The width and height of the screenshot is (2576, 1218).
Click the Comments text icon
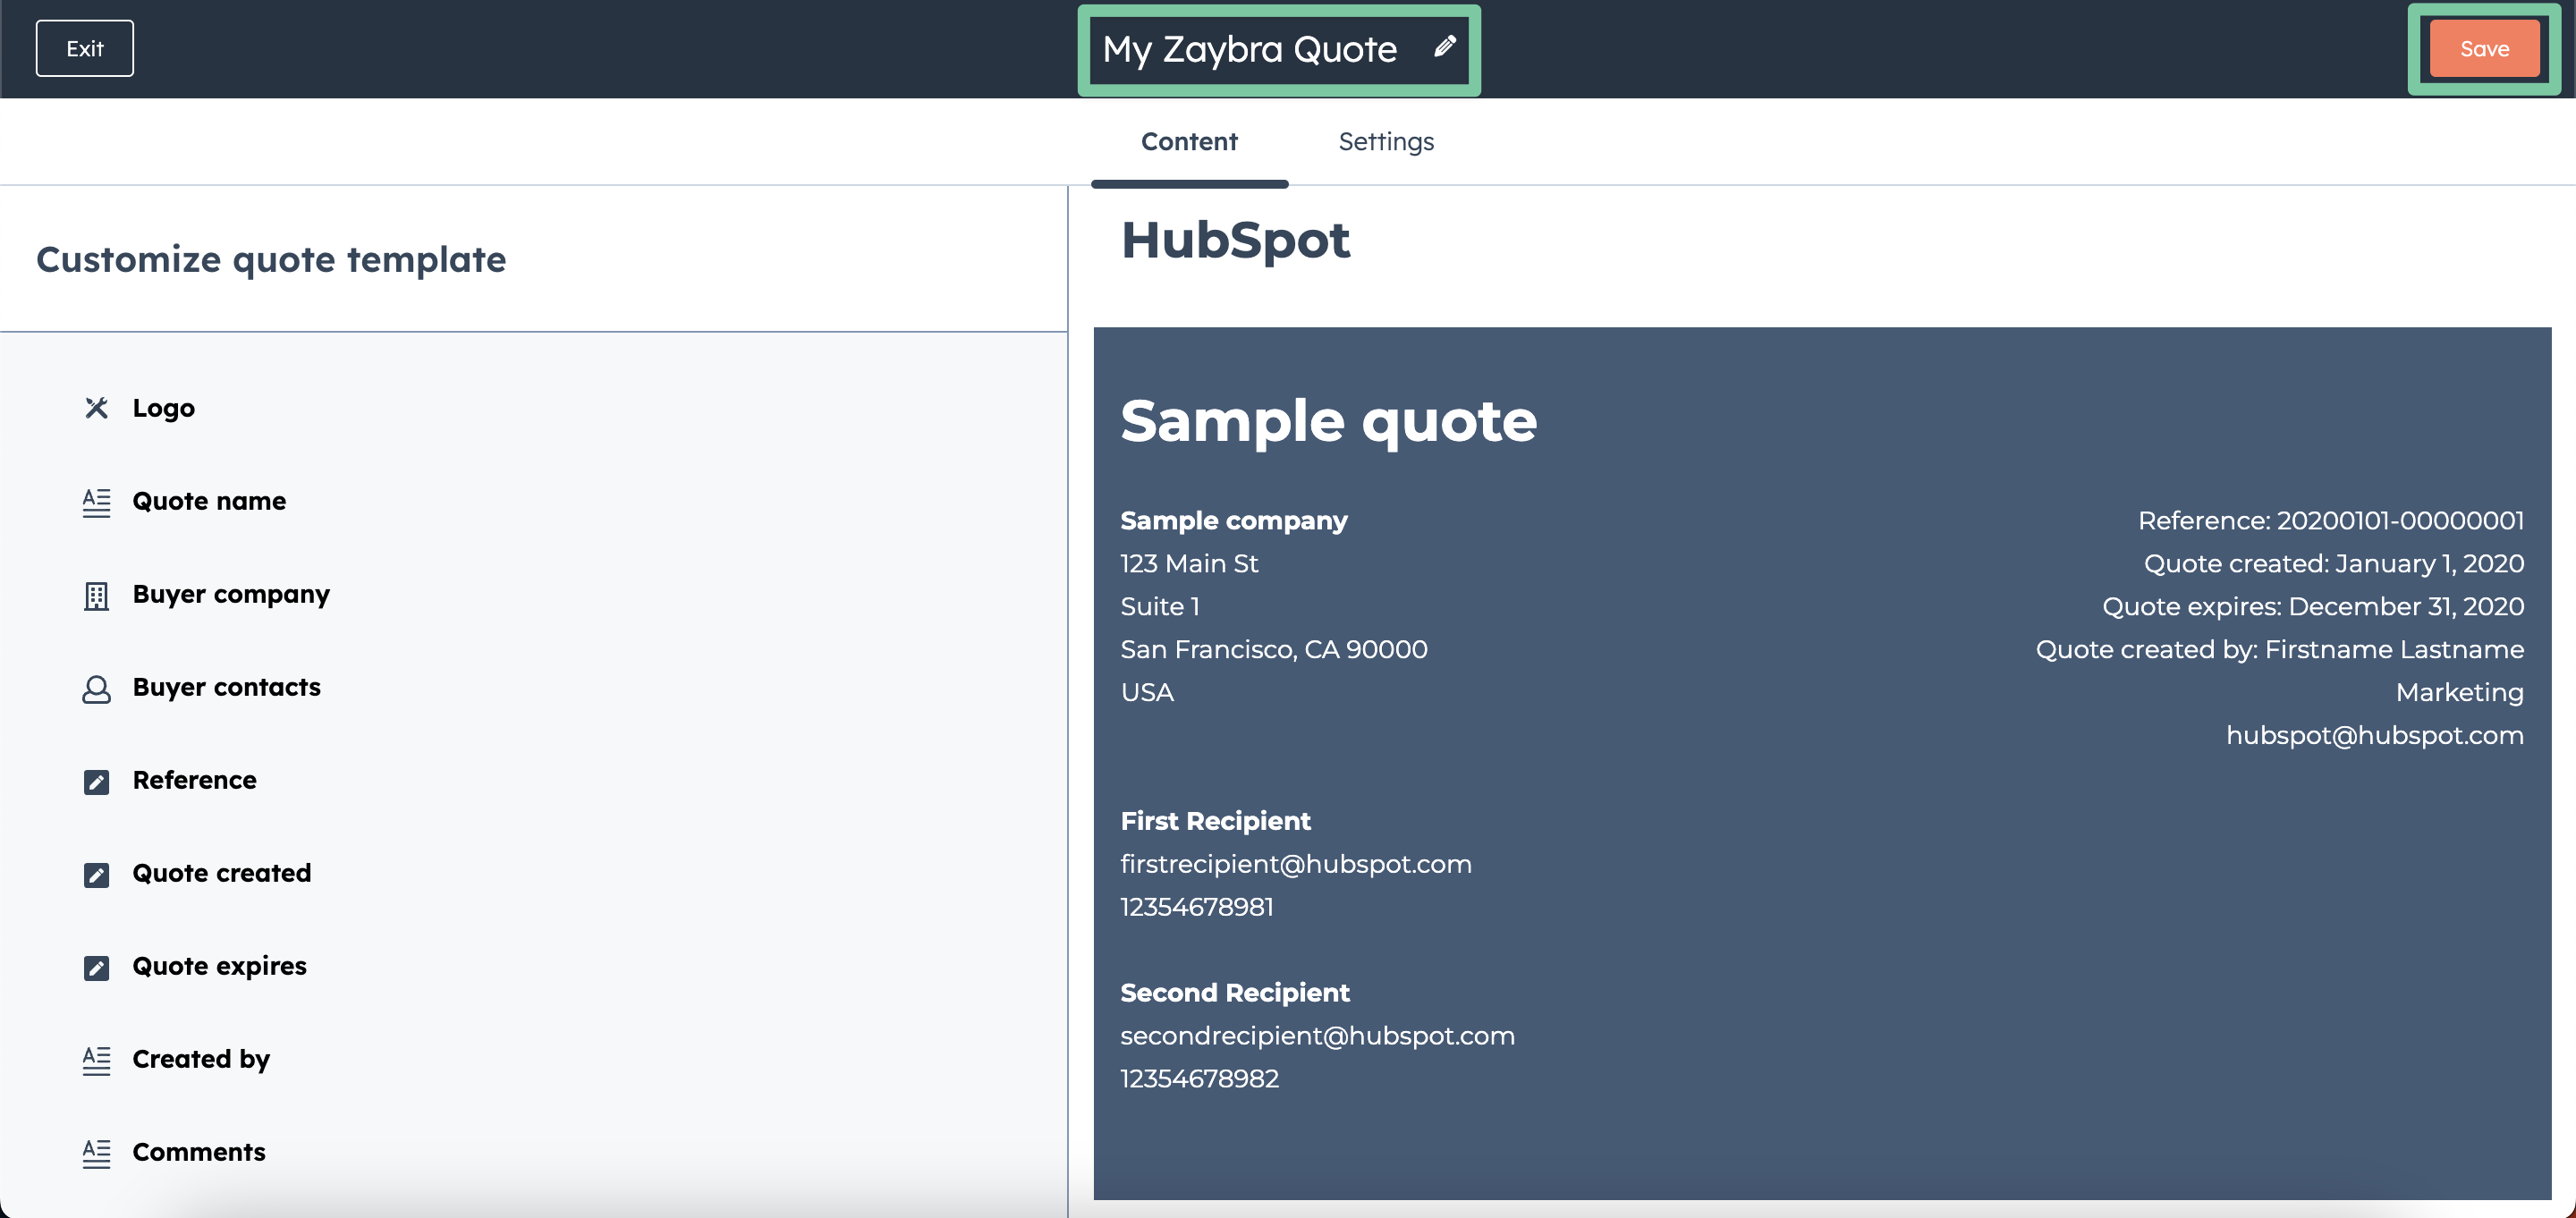[96, 1153]
